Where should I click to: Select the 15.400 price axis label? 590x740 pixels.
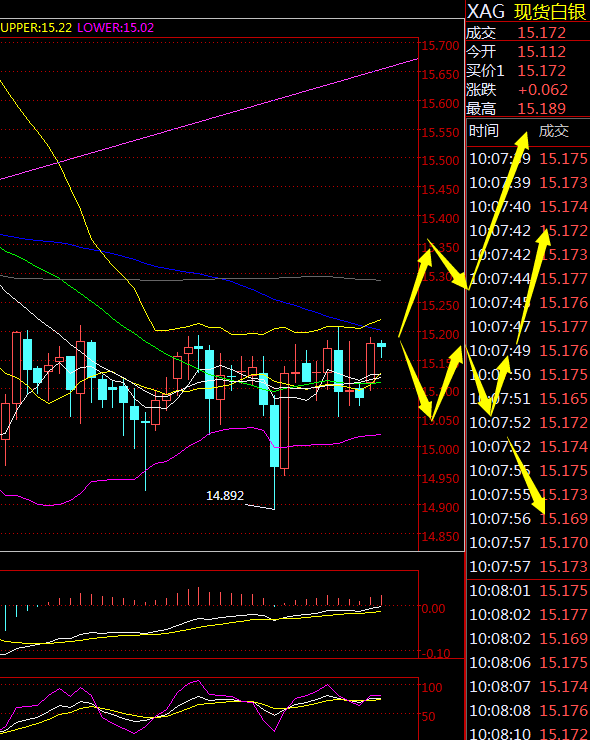point(440,219)
